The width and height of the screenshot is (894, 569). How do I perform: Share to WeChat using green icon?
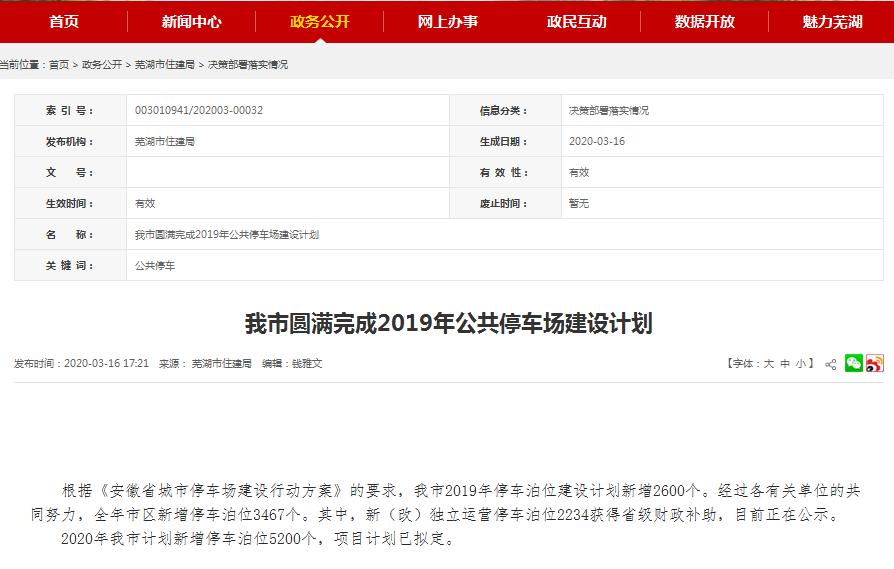click(x=854, y=363)
